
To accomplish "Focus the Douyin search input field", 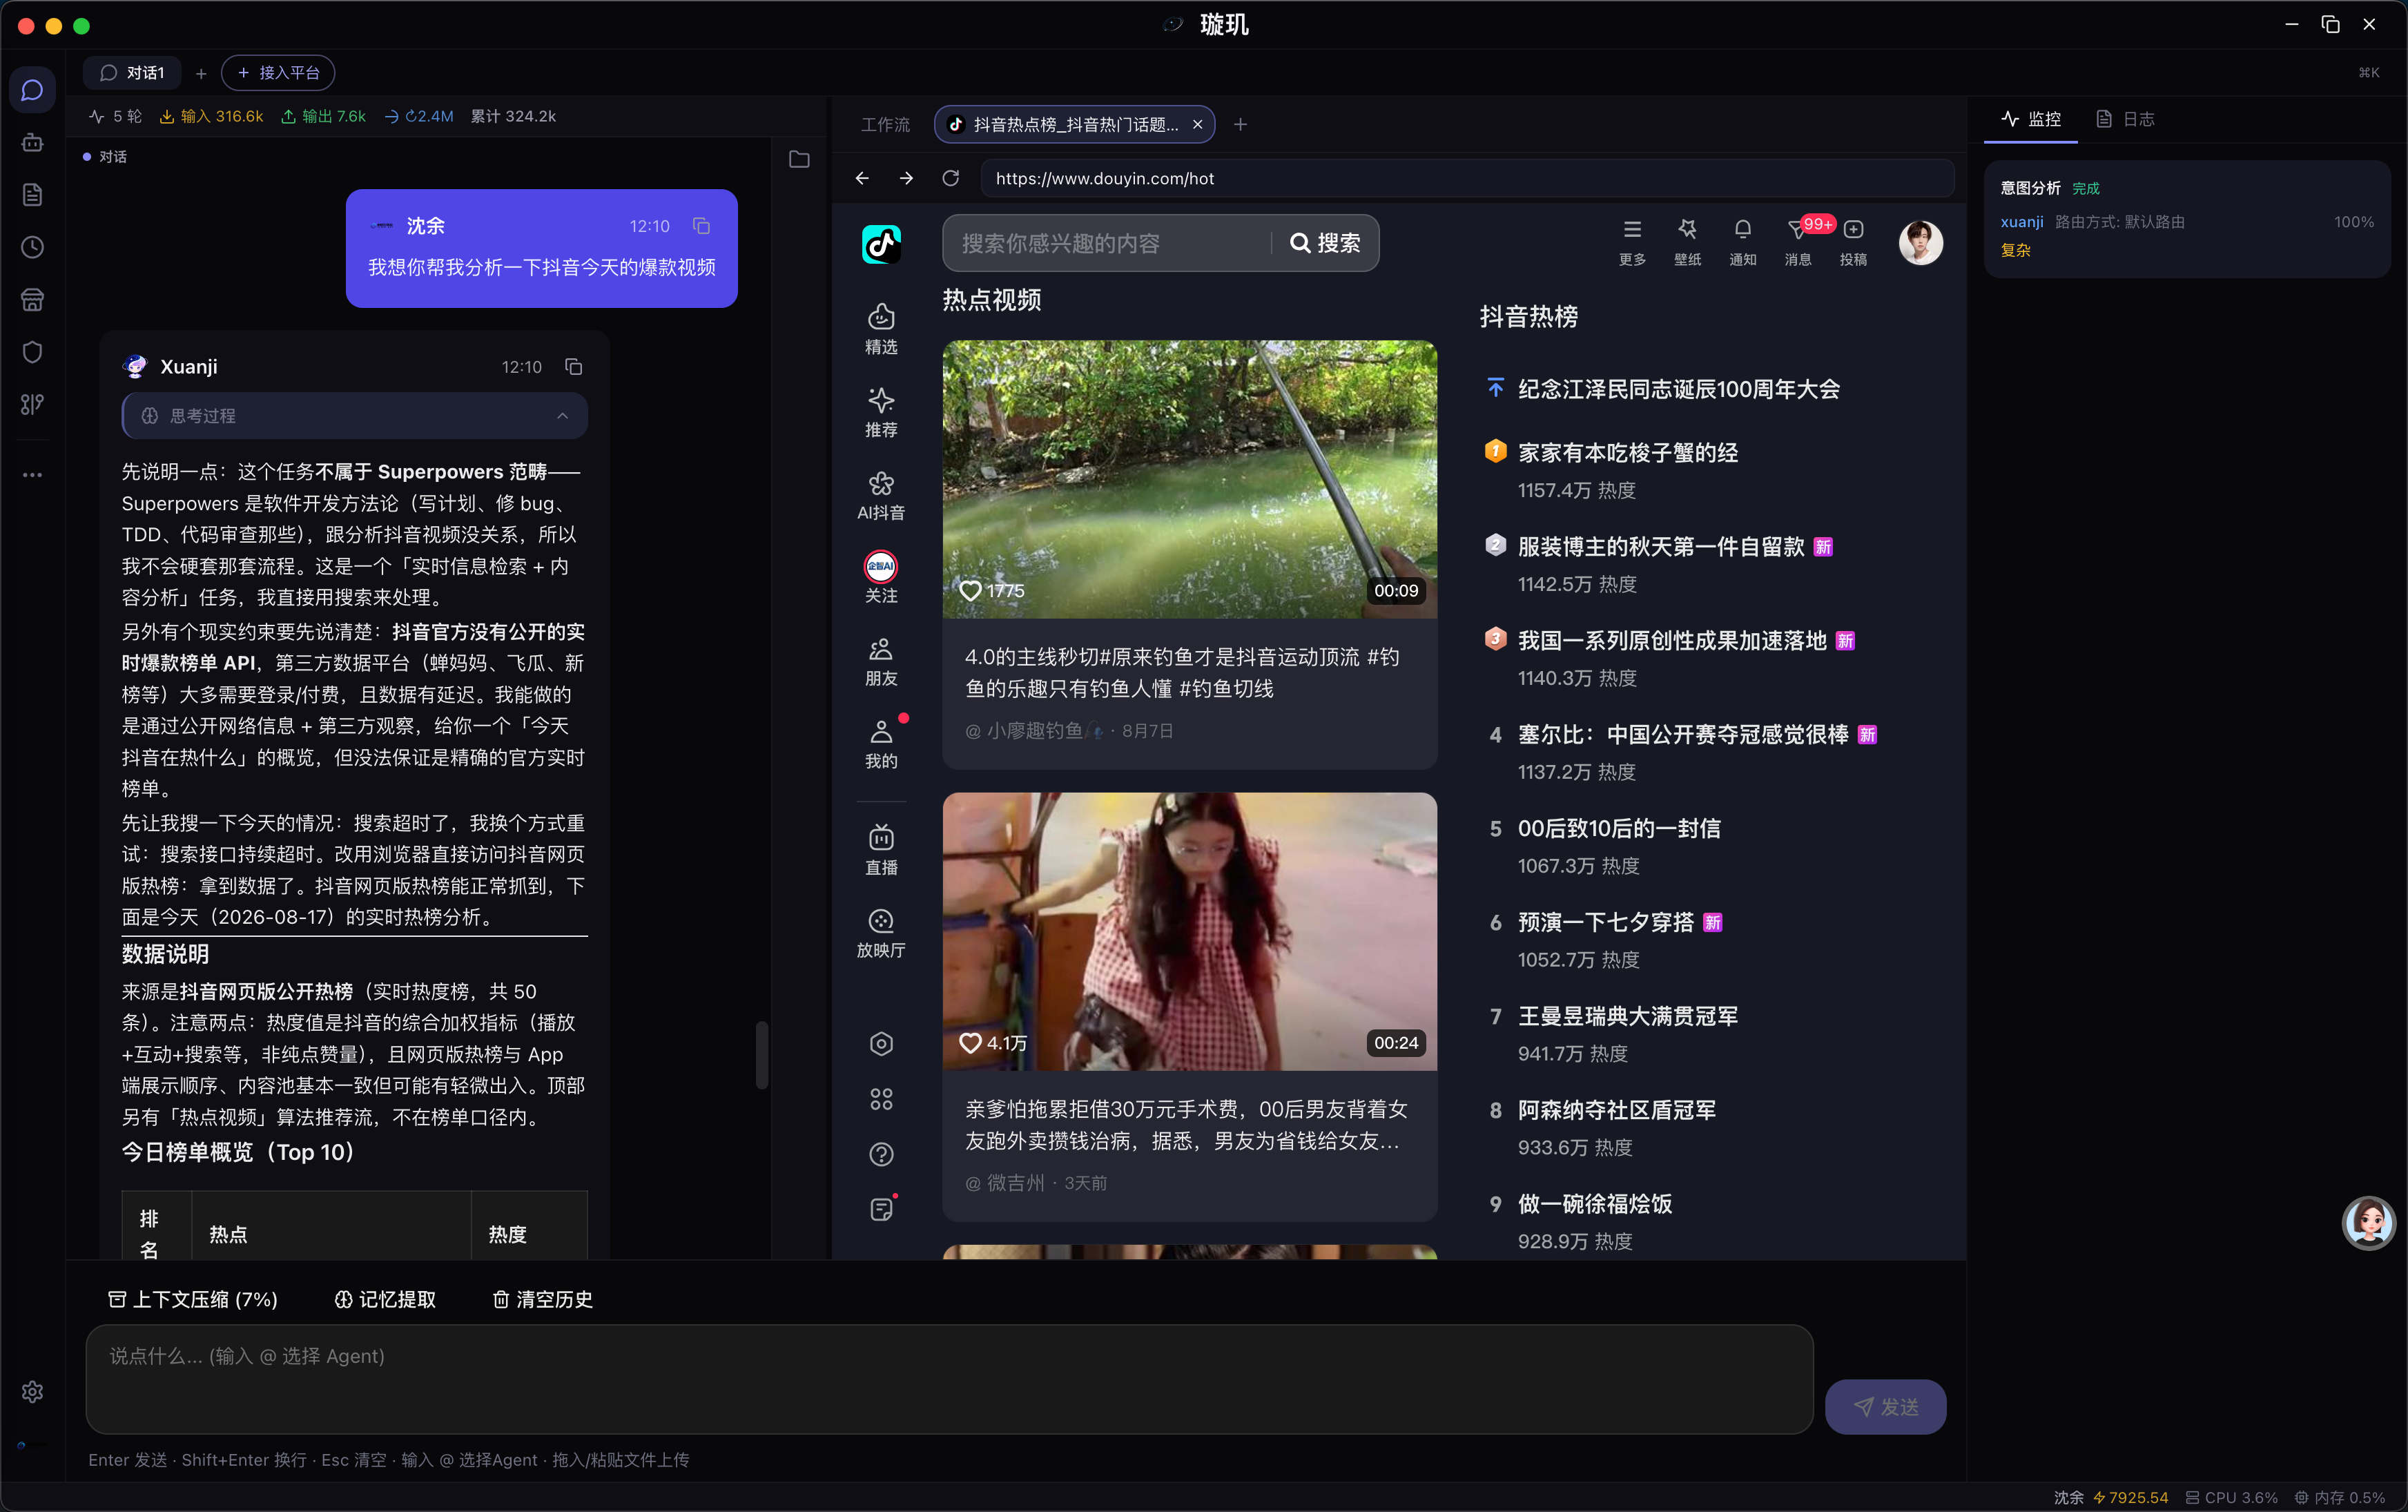I will click(1108, 243).
